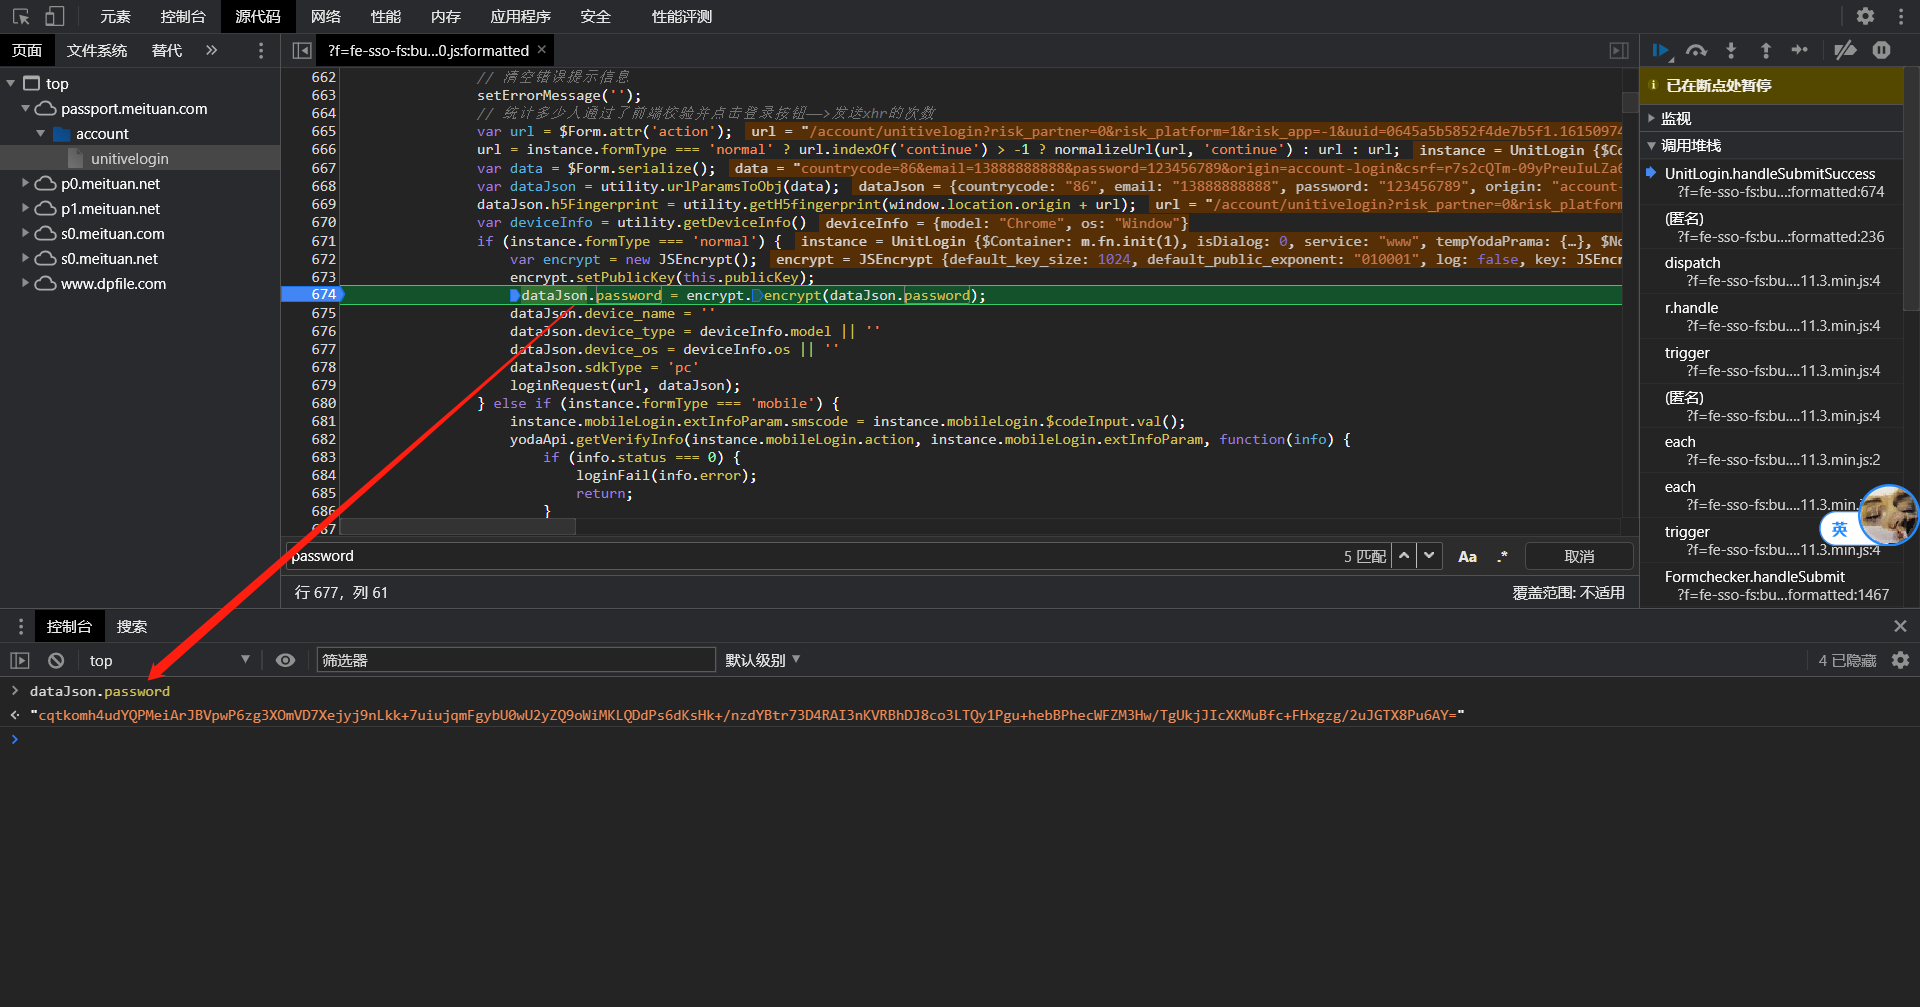Image resolution: width=1920 pixels, height=1007 pixels.
Task: Select the r.handle stack frame
Action: tap(1771, 316)
